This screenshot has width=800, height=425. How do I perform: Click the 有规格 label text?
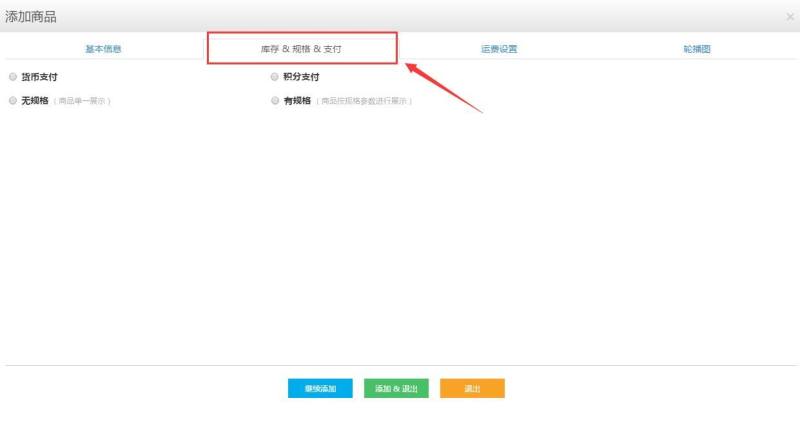click(x=297, y=101)
